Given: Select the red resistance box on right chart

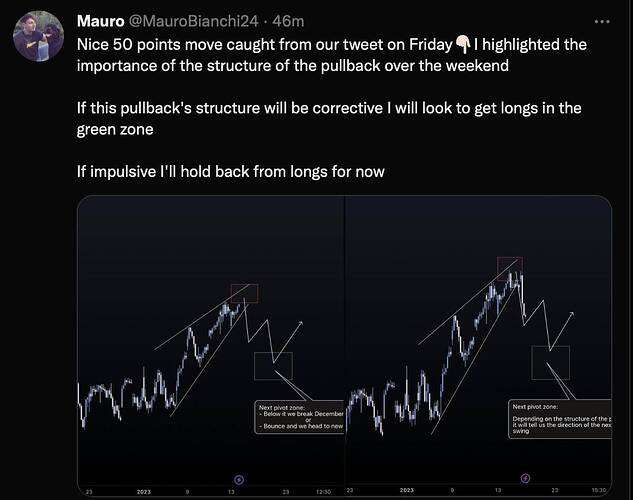Looking at the screenshot, I should coord(510,266).
